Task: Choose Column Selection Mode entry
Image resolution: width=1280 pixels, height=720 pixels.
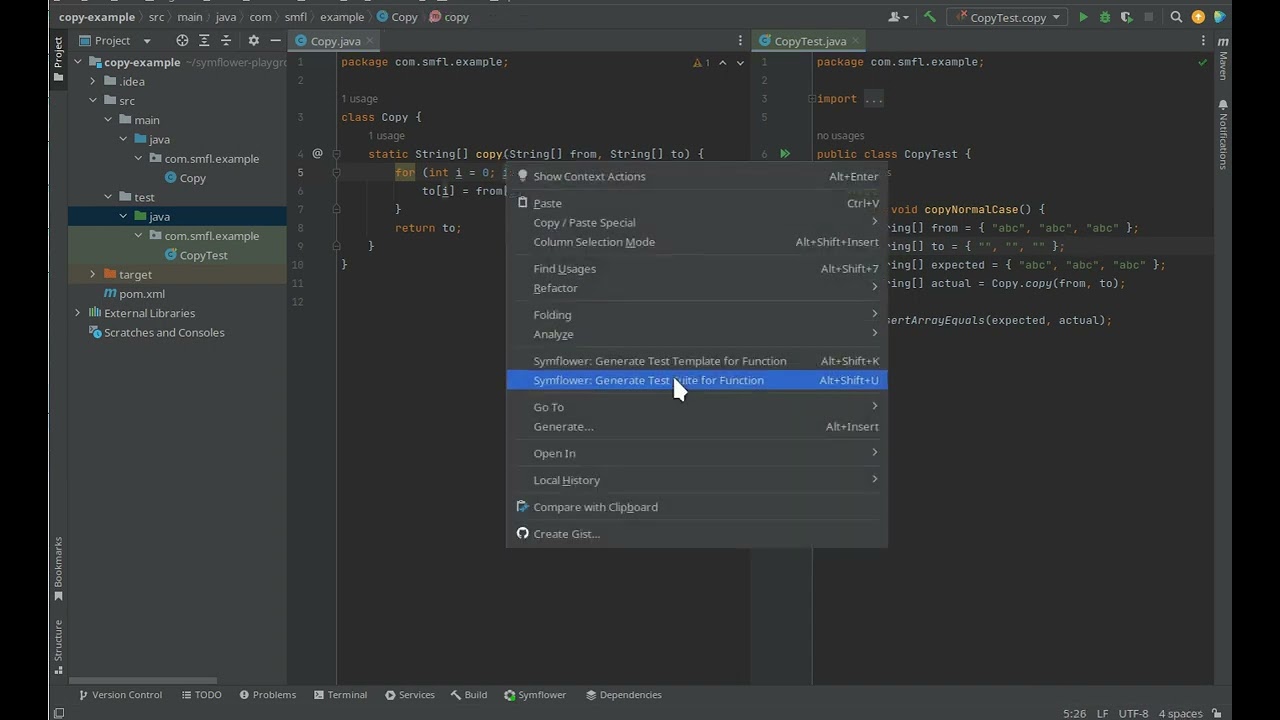Action: tap(697, 242)
